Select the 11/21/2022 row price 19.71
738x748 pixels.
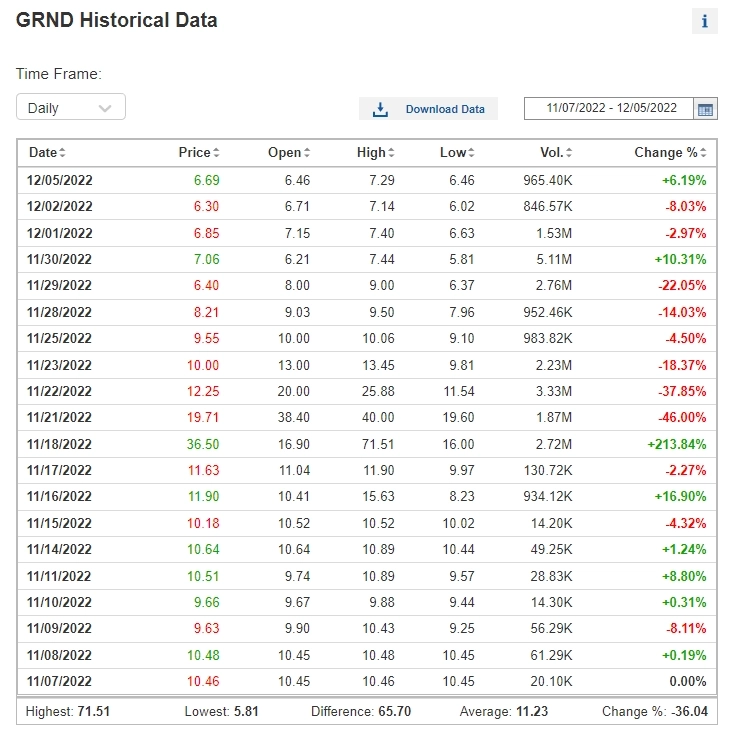coord(203,417)
